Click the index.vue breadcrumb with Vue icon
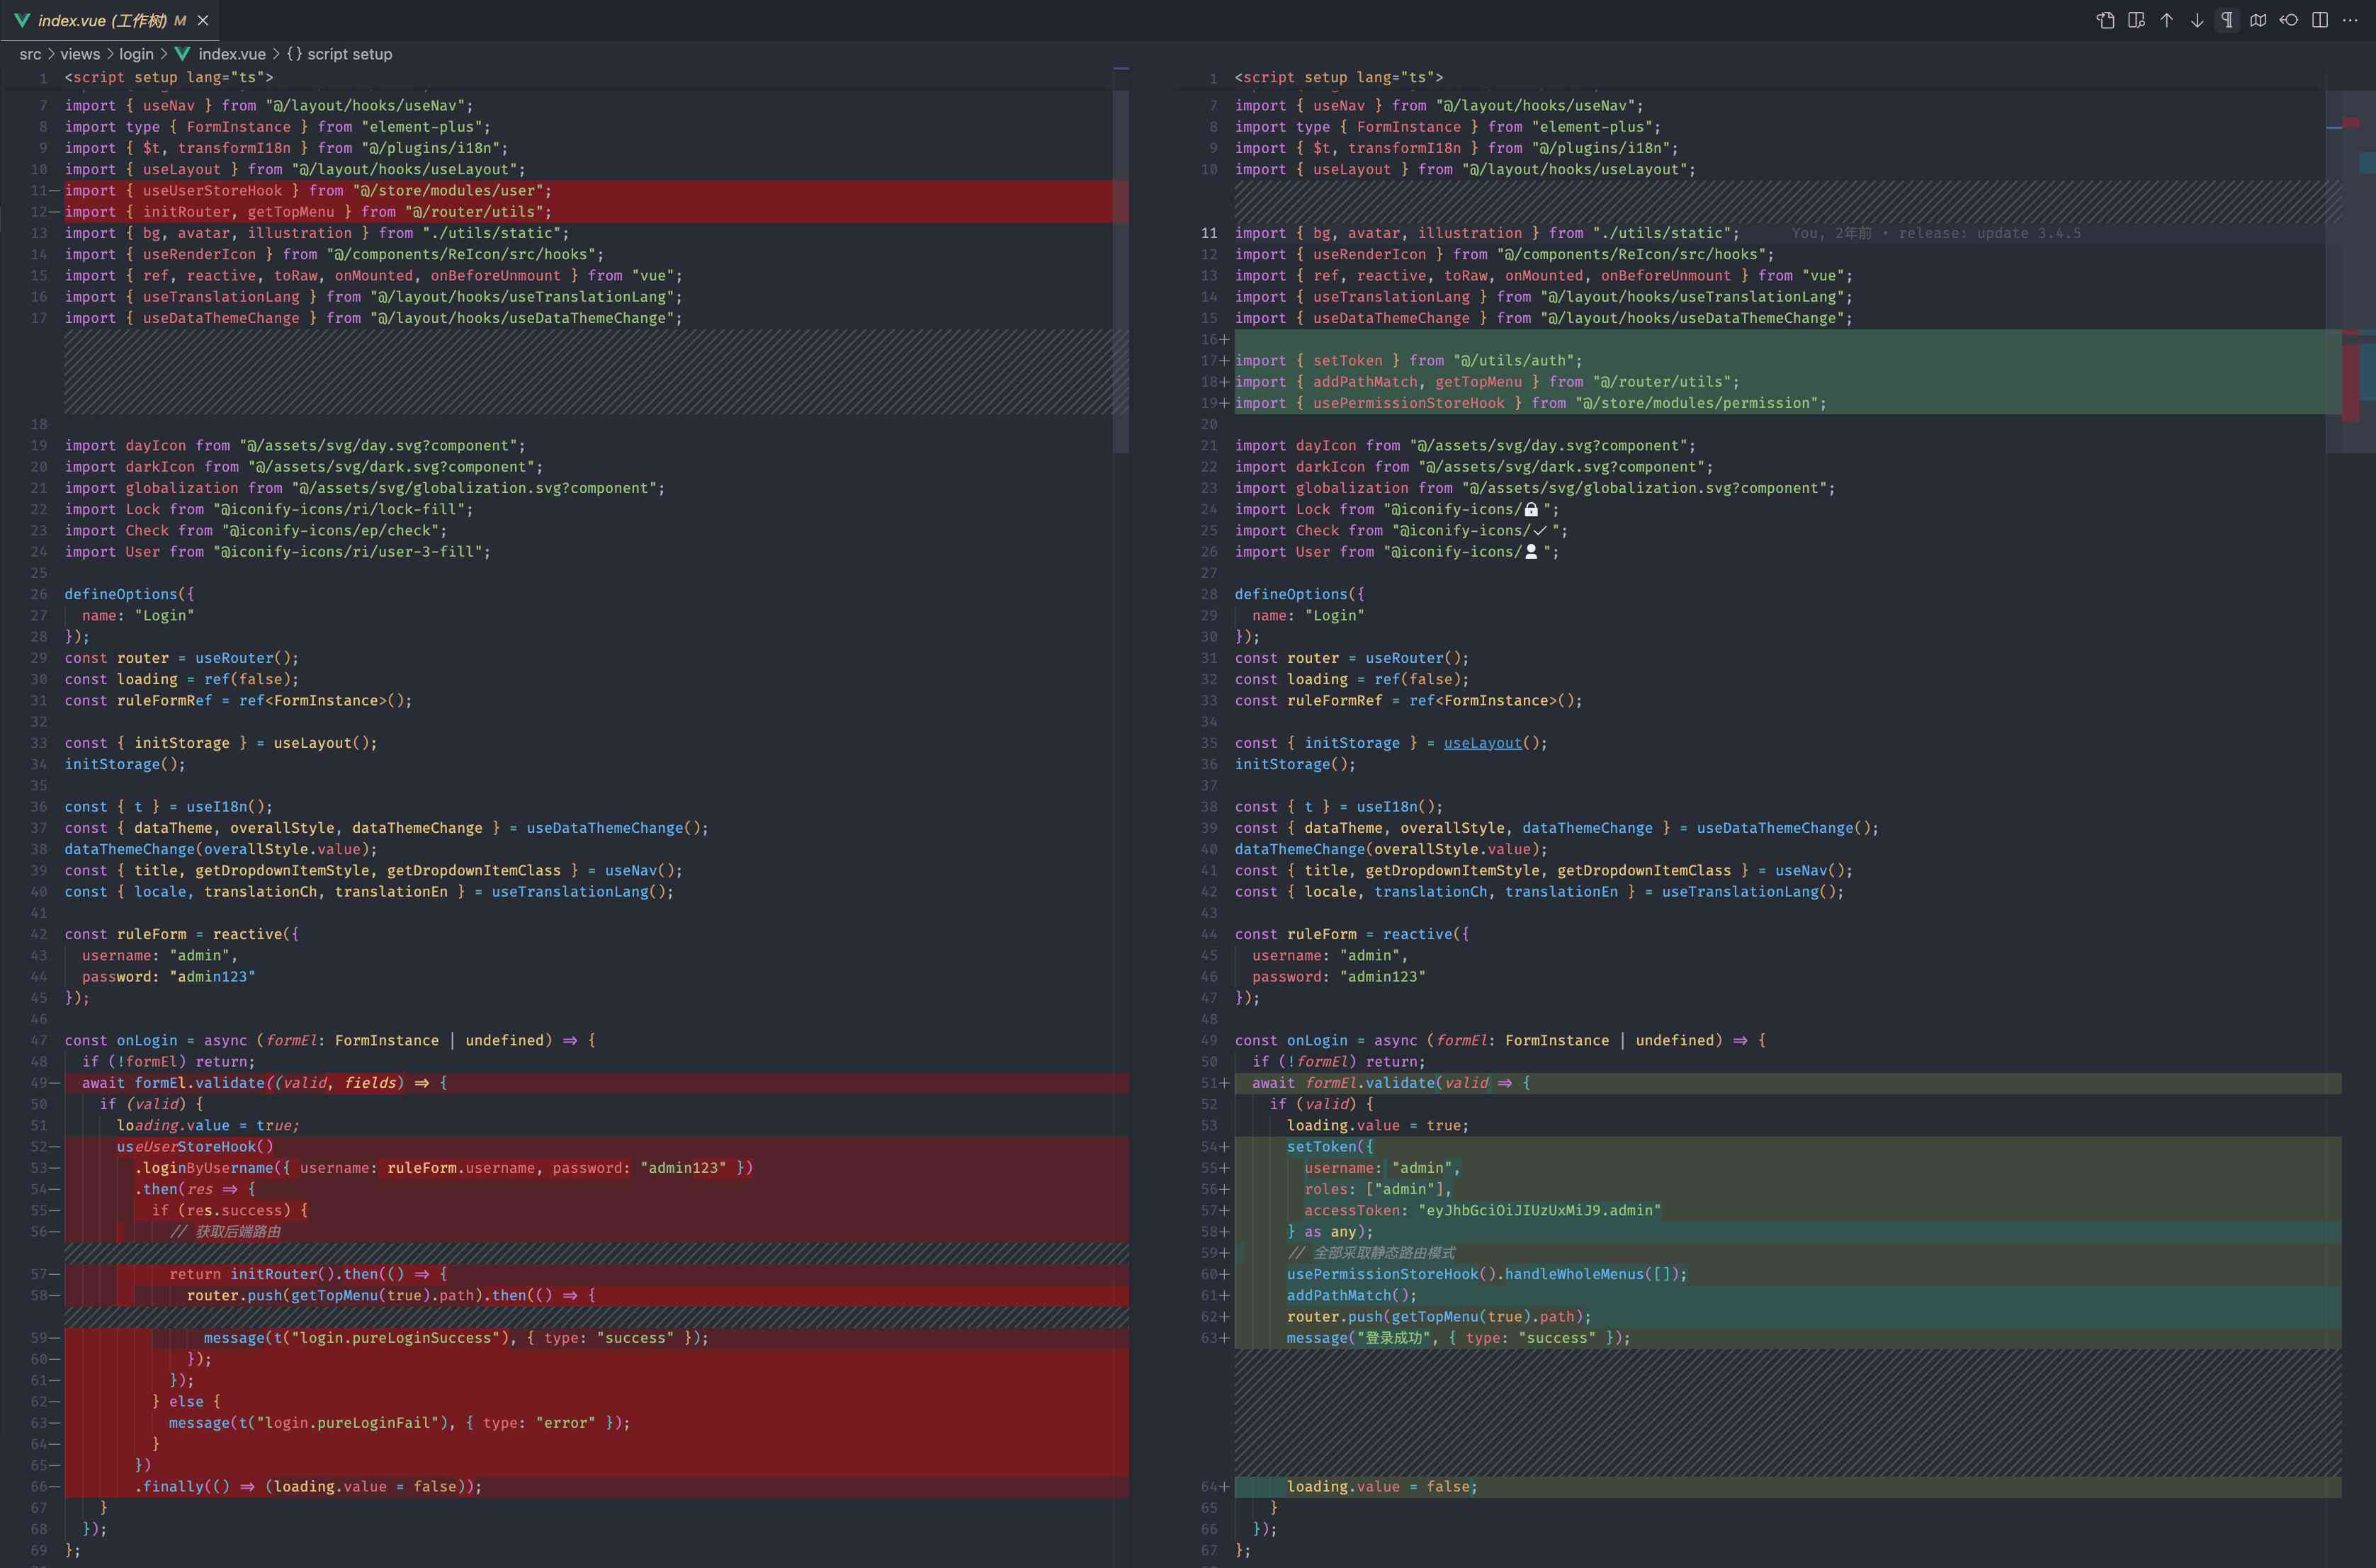 coord(230,54)
